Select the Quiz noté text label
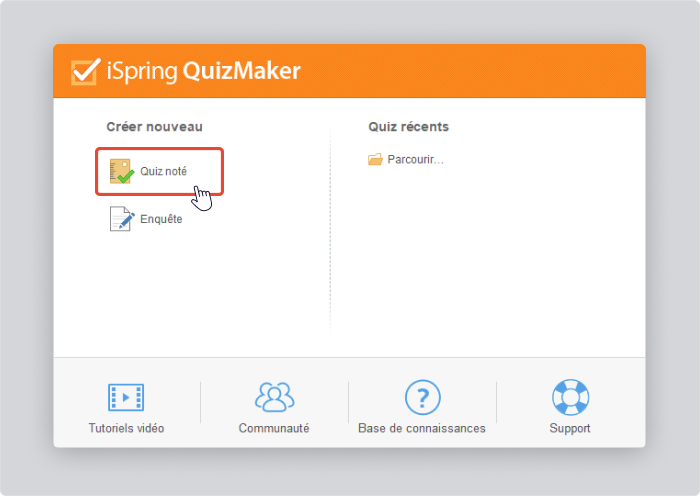700x496 pixels. click(163, 171)
